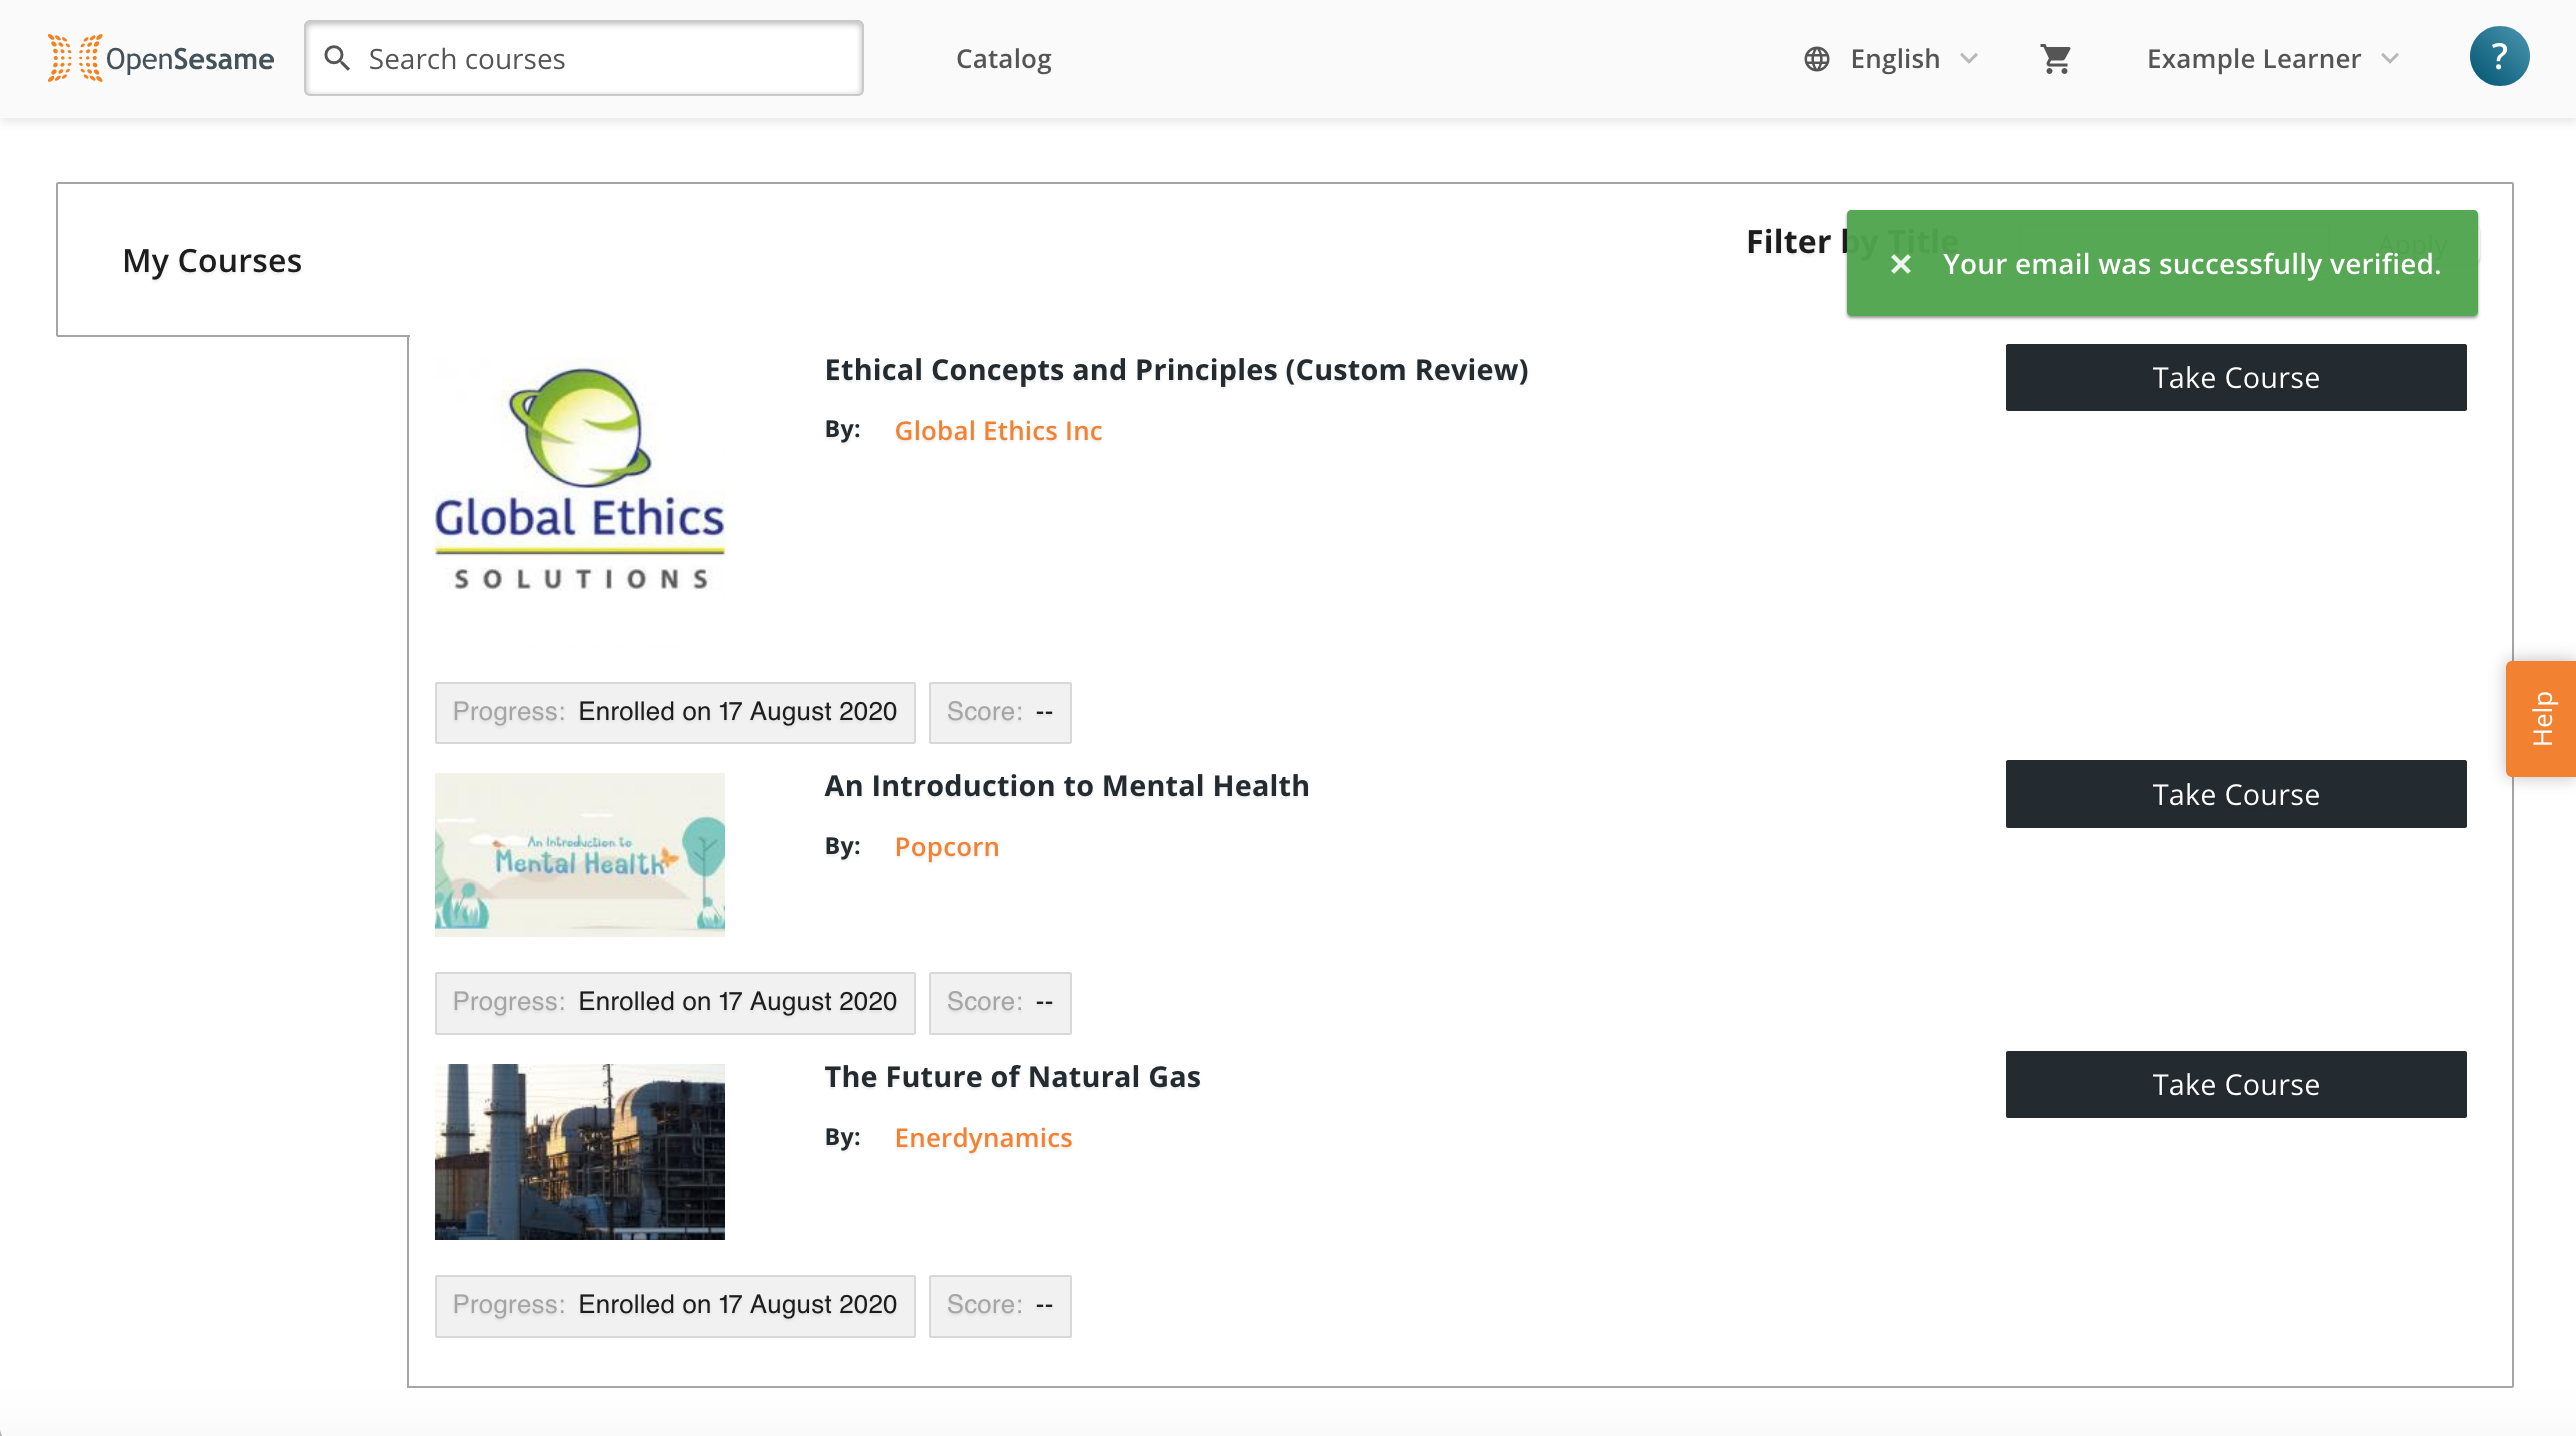Click the Mental Health course thumbnail
The height and width of the screenshot is (1436, 2576).
click(579, 855)
